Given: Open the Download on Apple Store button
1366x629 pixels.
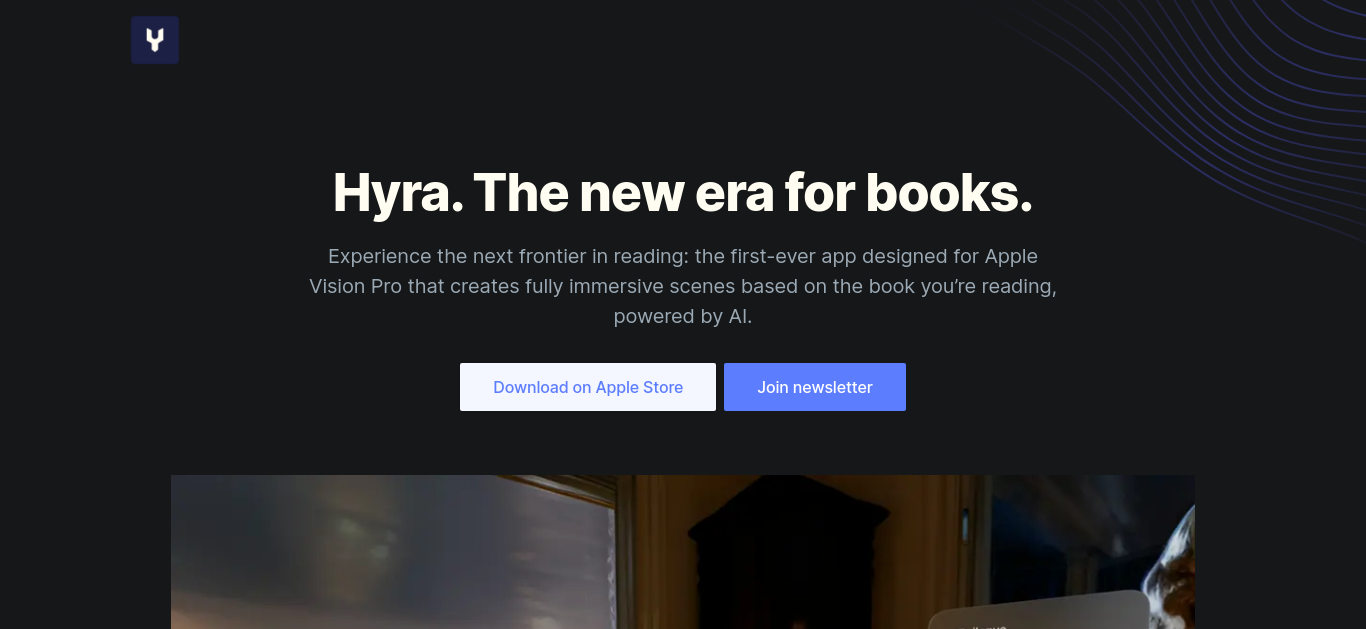Looking at the screenshot, I should click(x=588, y=387).
